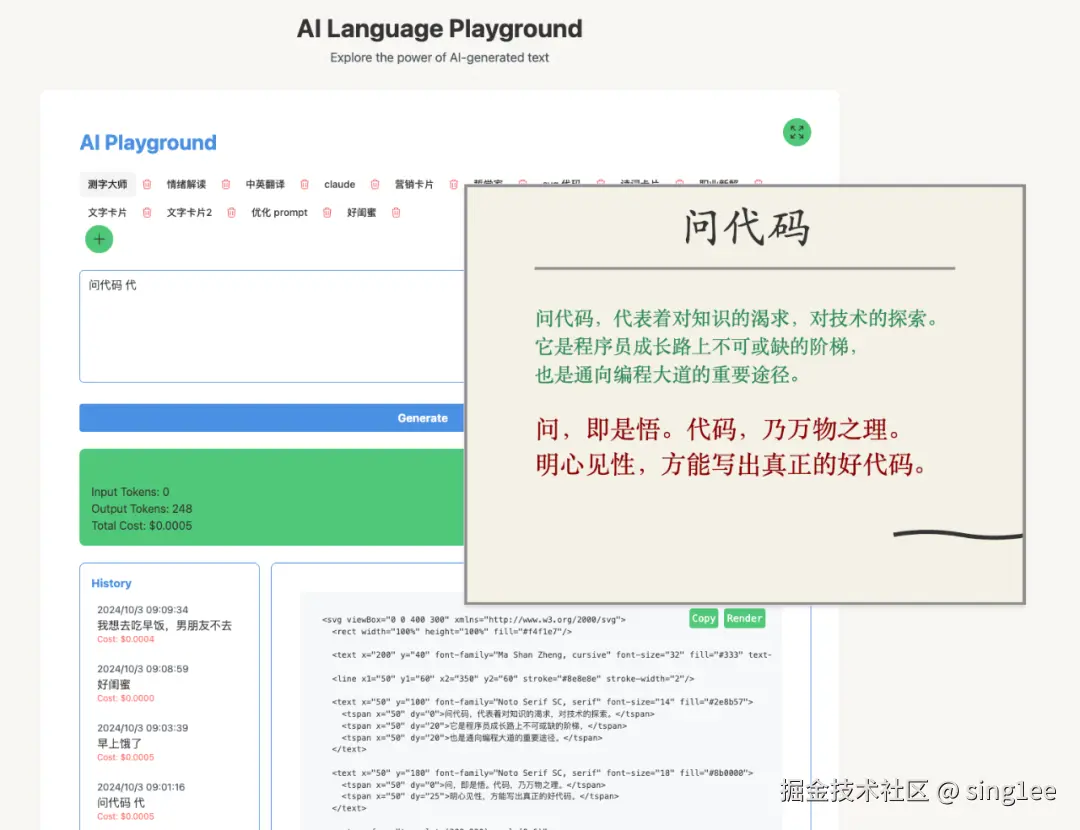Click the green fullscreen expand icon
Image resolution: width=1080 pixels, height=830 pixels.
pyautogui.click(x=796, y=132)
